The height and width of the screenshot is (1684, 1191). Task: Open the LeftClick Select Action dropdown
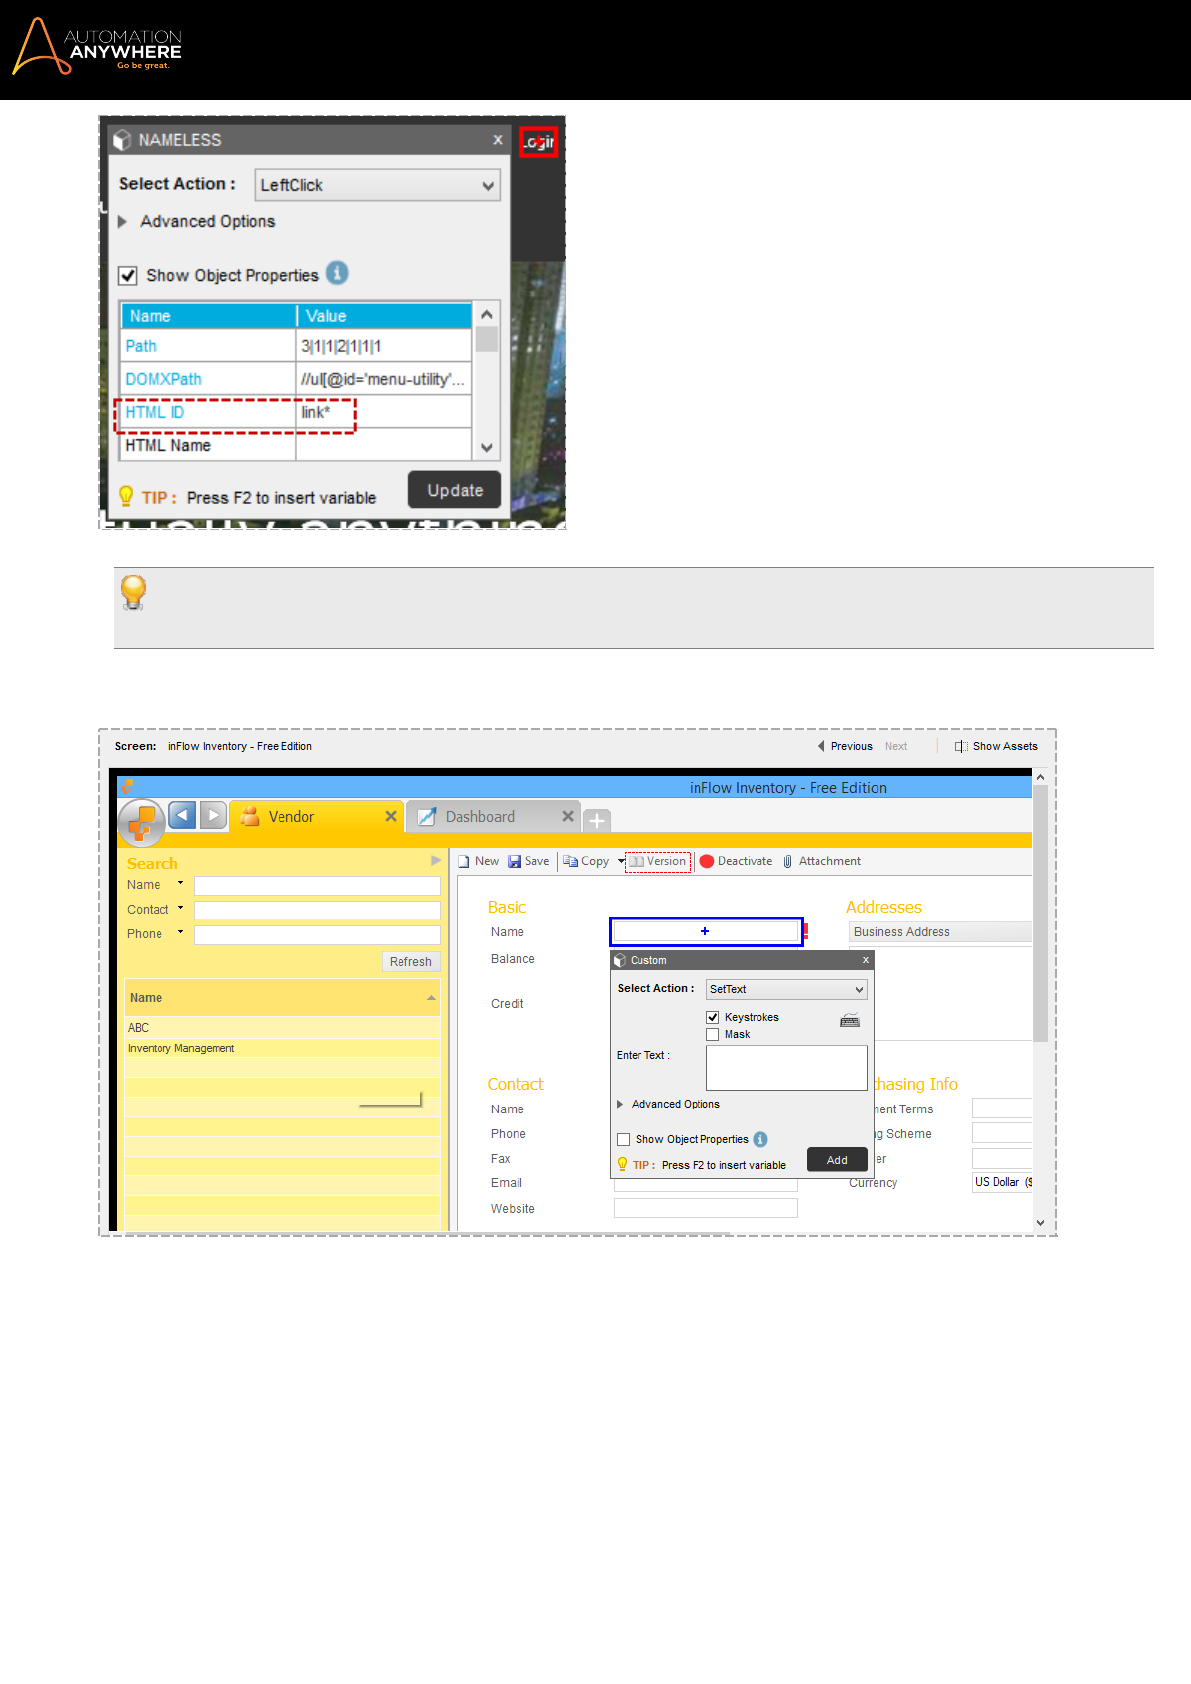(377, 185)
